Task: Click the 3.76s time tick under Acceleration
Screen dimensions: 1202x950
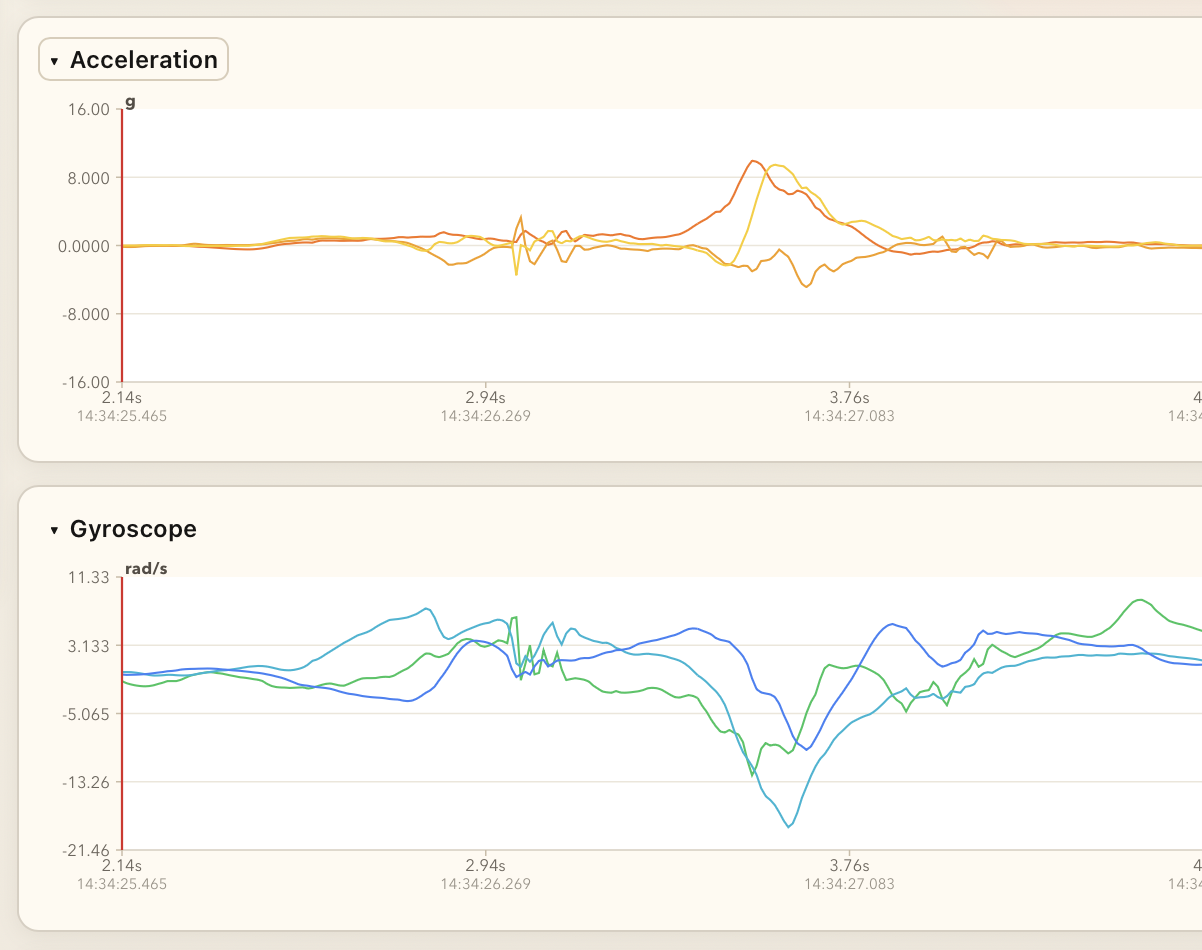Action: (x=849, y=397)
